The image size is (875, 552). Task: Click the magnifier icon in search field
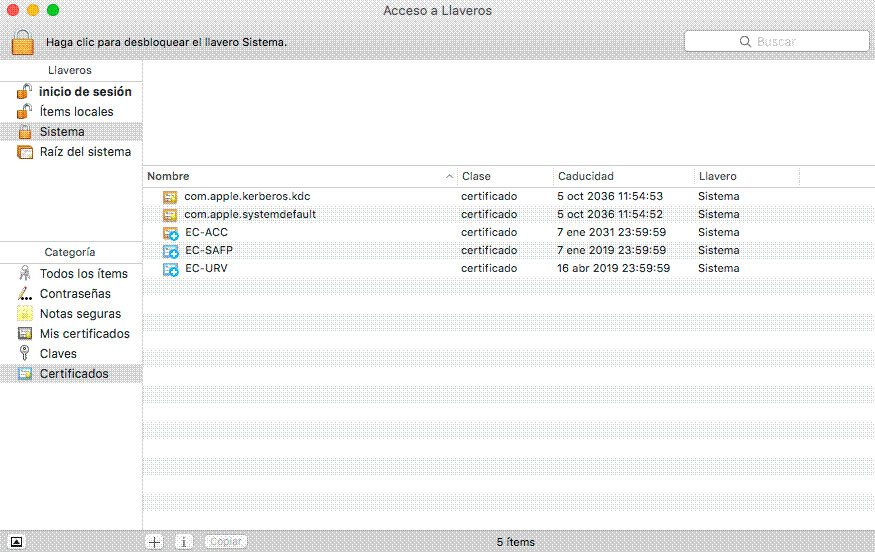point(745,41)
